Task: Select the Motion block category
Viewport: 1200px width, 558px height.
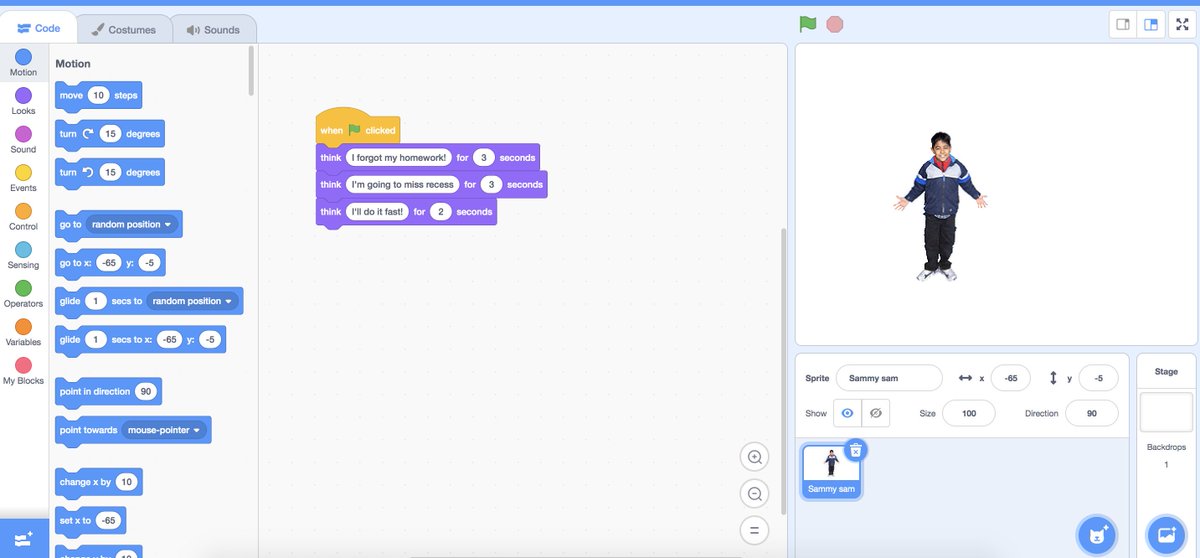Action: [x=23, y=63]
